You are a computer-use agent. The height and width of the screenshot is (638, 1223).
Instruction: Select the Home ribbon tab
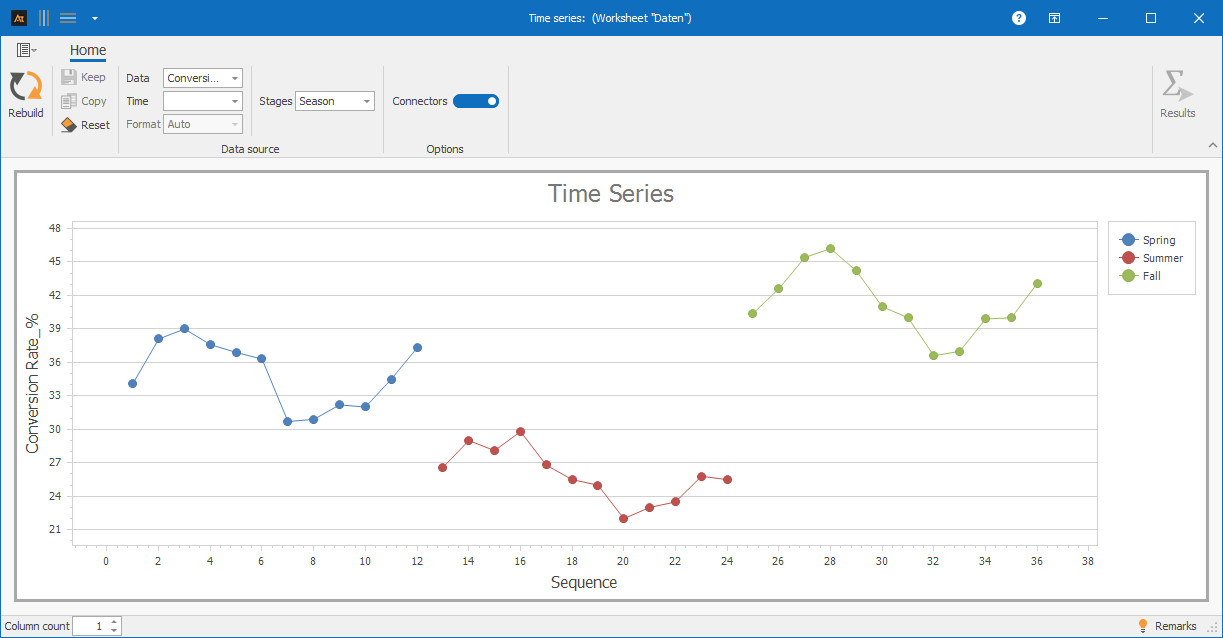click(x=88, y=51)
